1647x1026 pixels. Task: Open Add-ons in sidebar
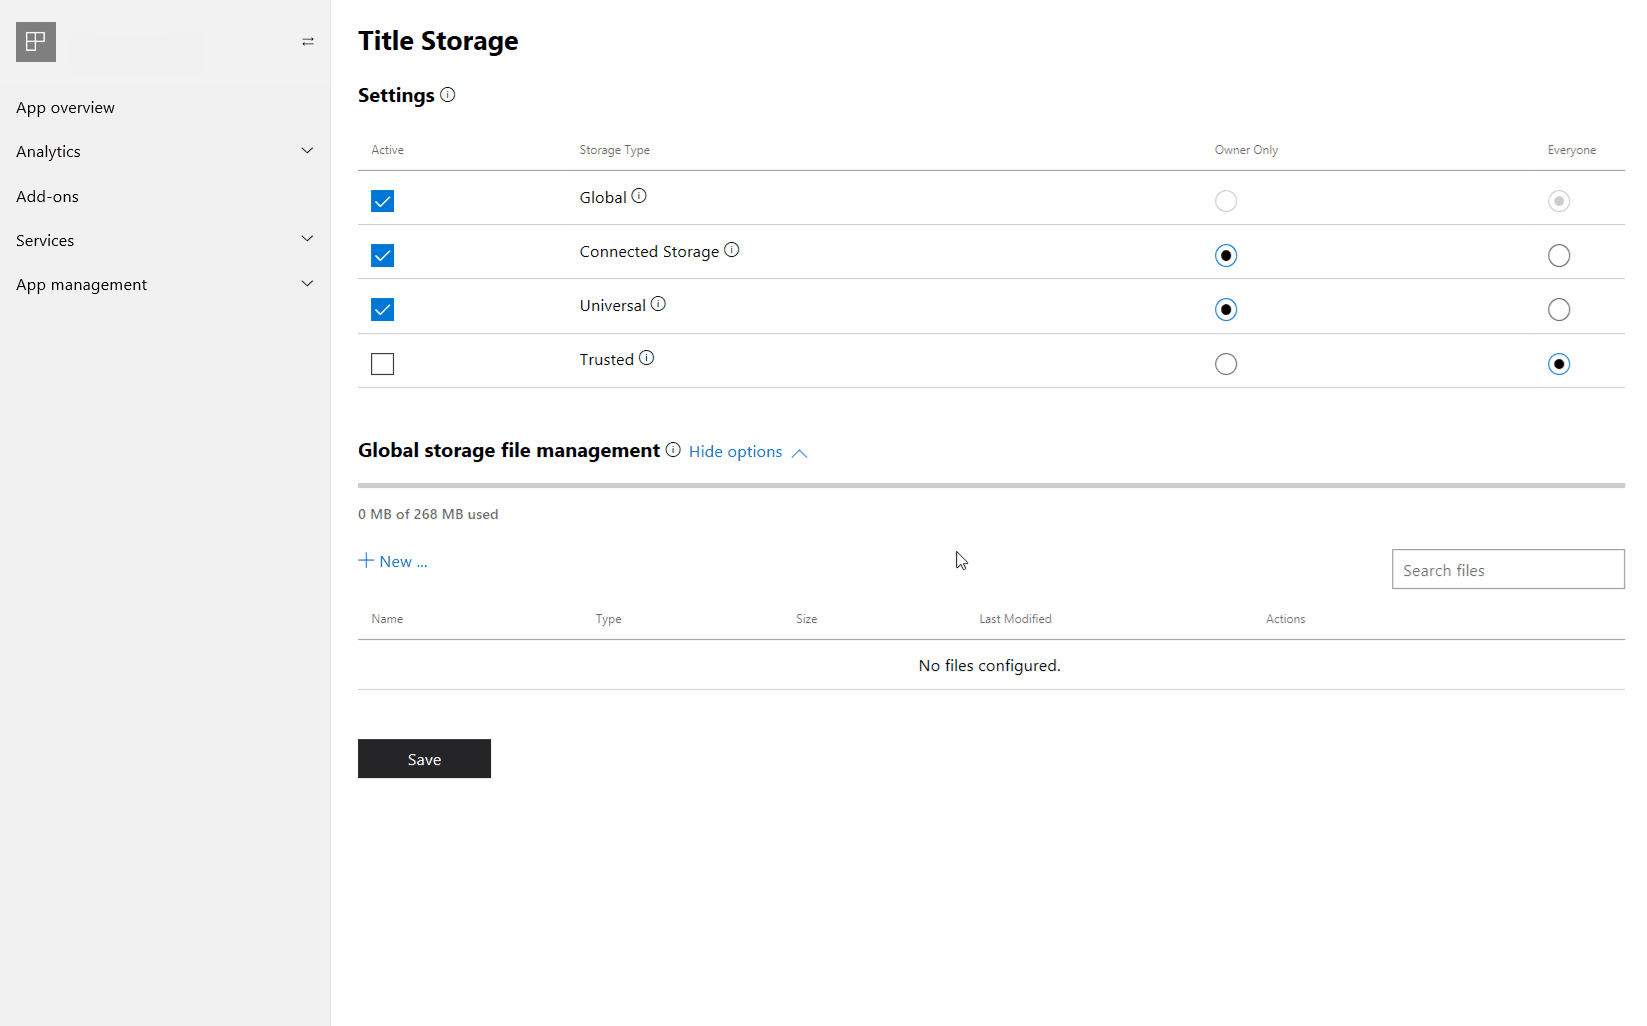tap(47, 197)
